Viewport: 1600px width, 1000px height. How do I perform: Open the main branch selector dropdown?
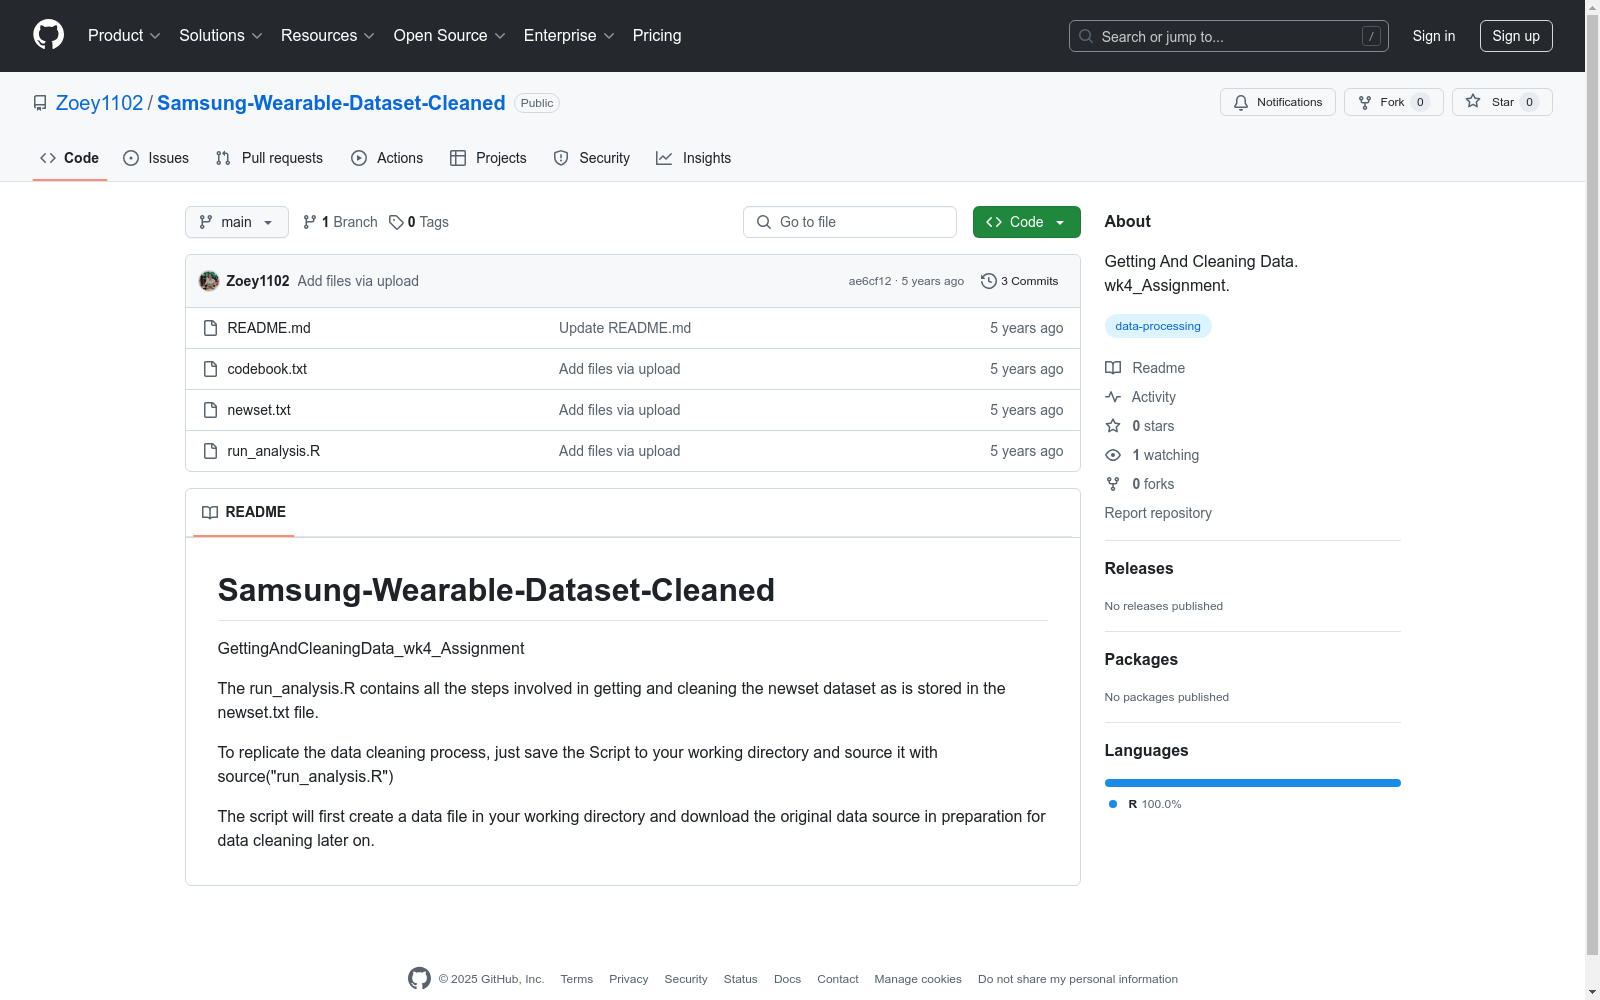tap(237, 222)
